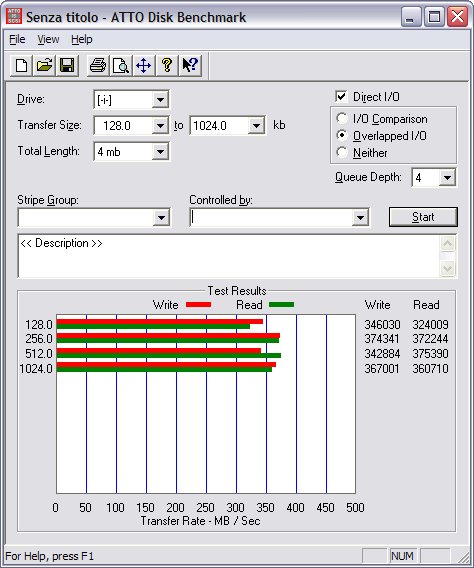
Task: Print results using the printer icon
Action: click(x=98, y=66)
